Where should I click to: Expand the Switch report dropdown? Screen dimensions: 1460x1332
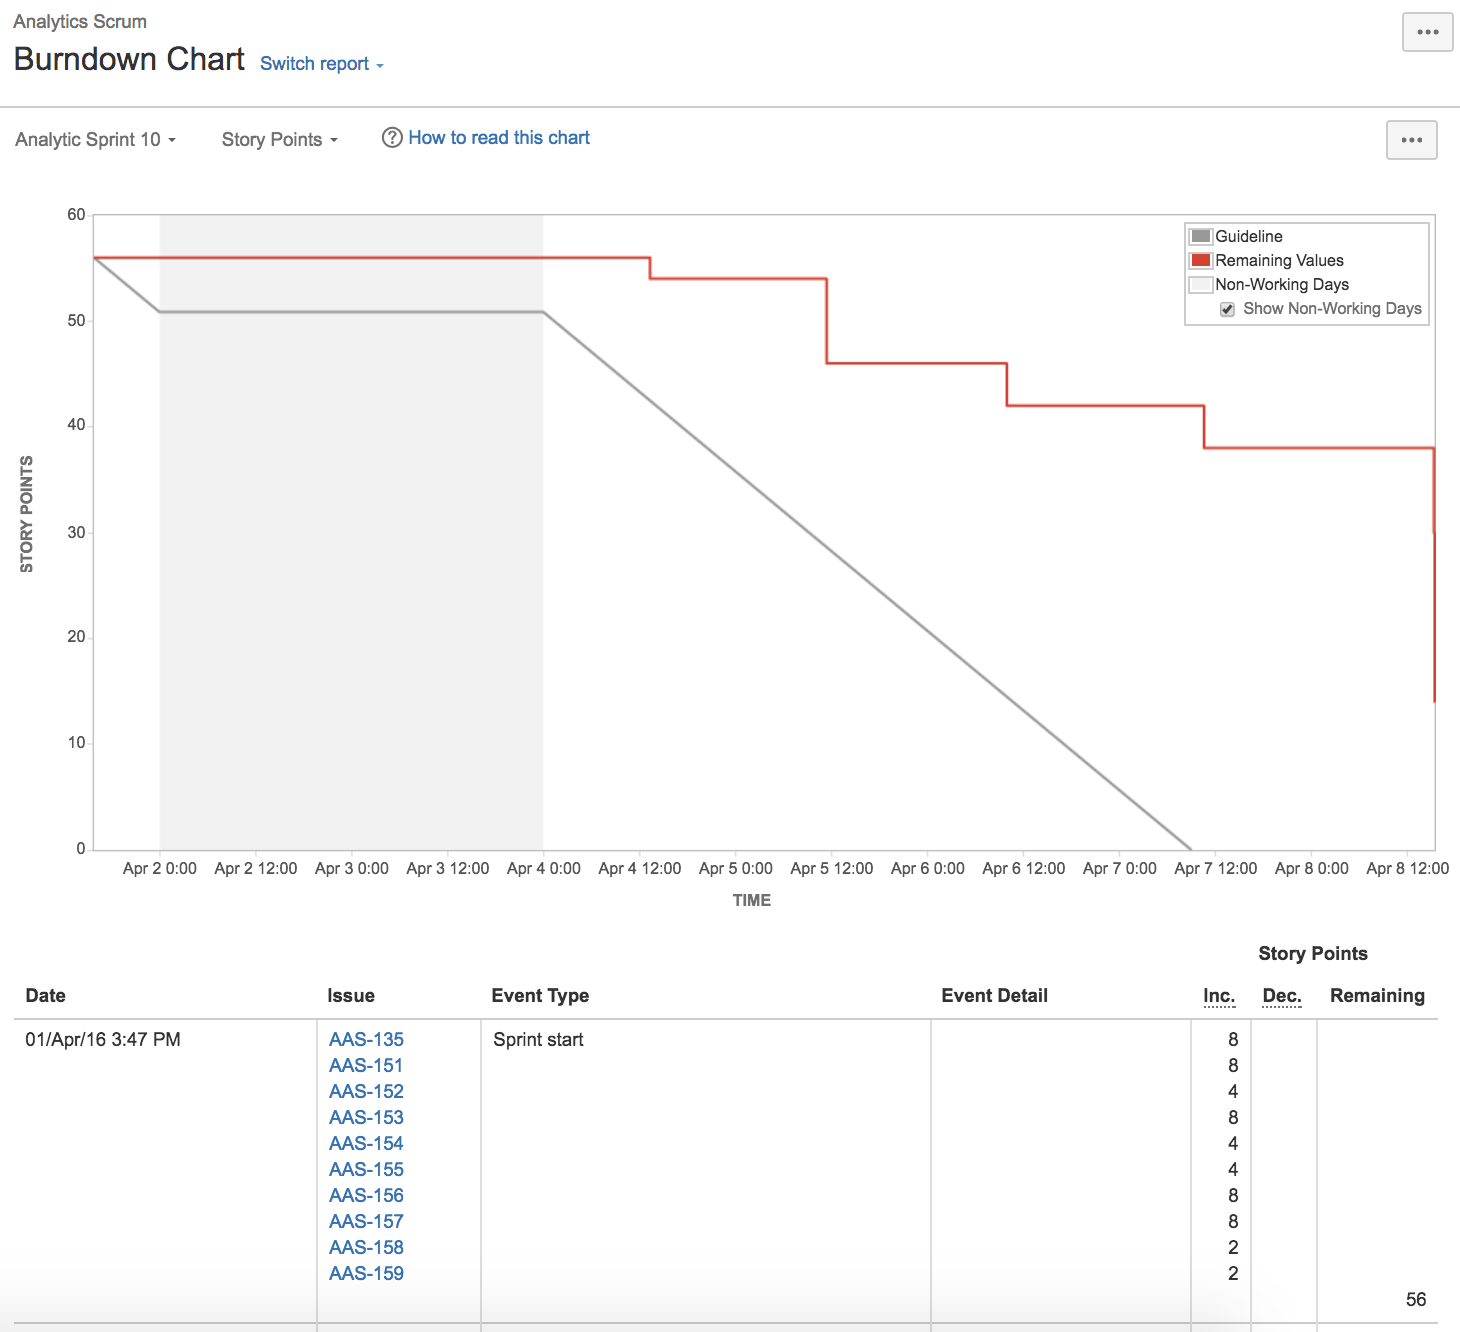click(x=321, y=64)
